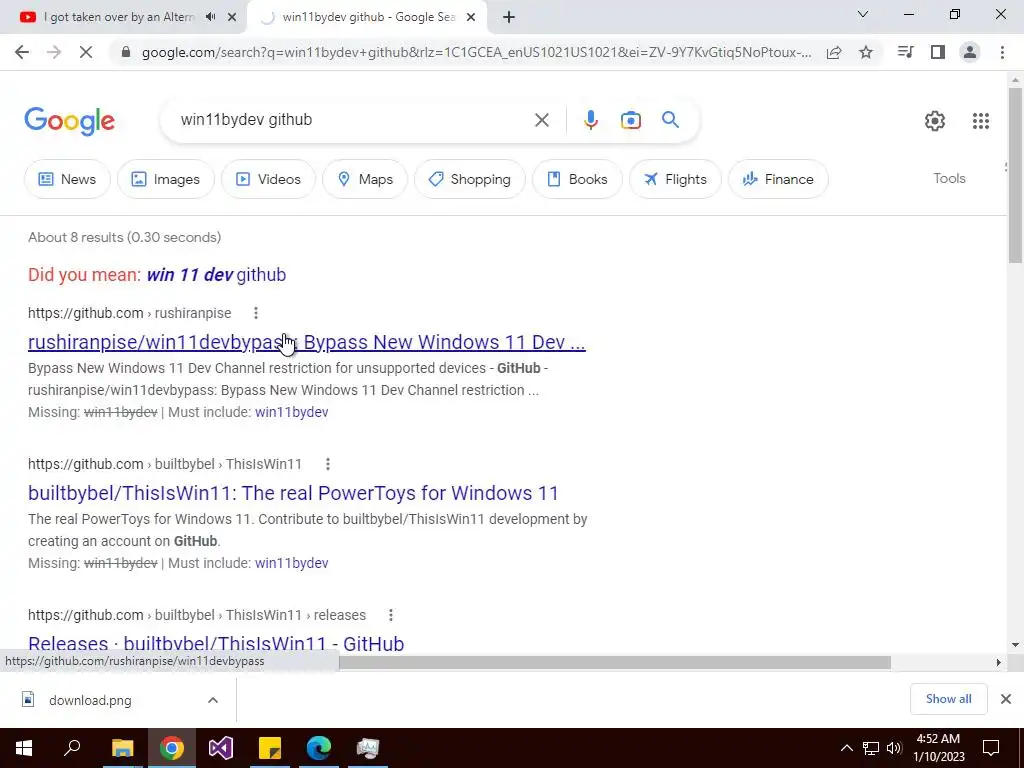Click the share page icon in address bar
This screenshot has height=768, width=1024.
(x=834, y=52)
